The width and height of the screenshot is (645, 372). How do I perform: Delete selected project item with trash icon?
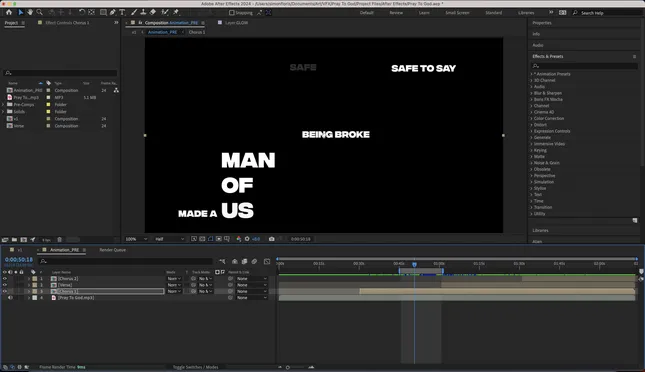[59, 239]
